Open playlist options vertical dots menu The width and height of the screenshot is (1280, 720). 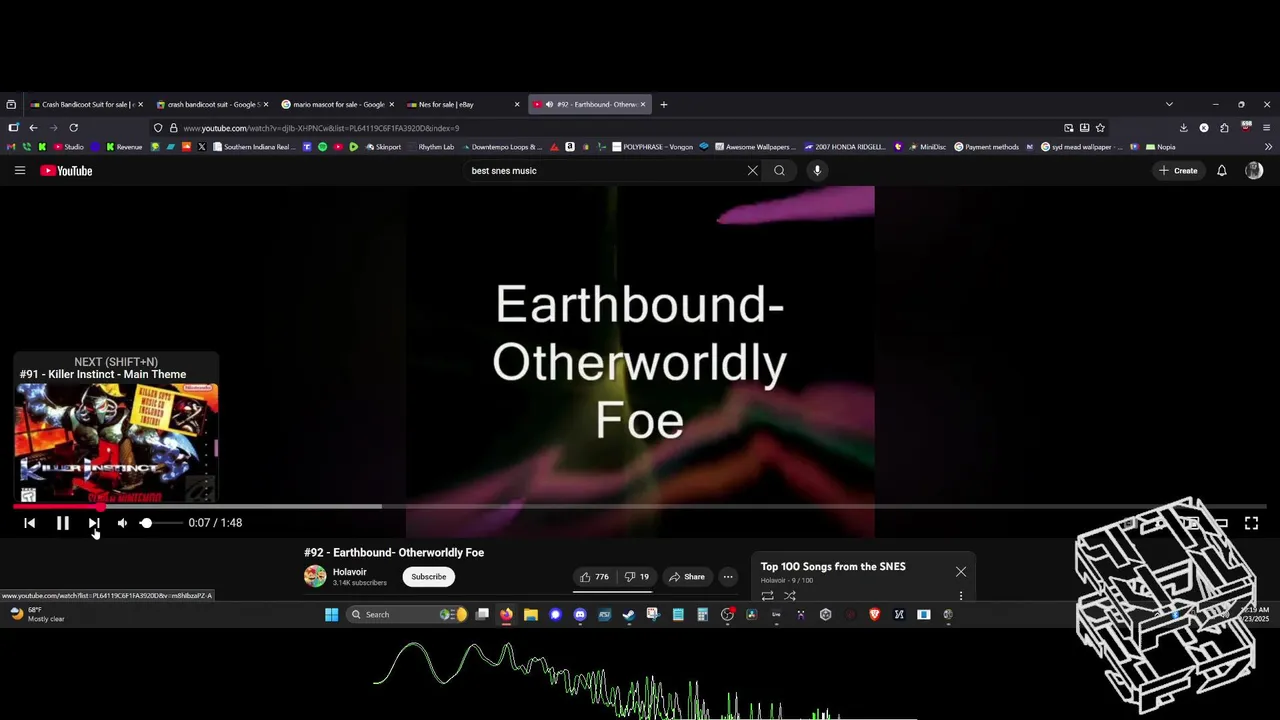coord(961,596)
